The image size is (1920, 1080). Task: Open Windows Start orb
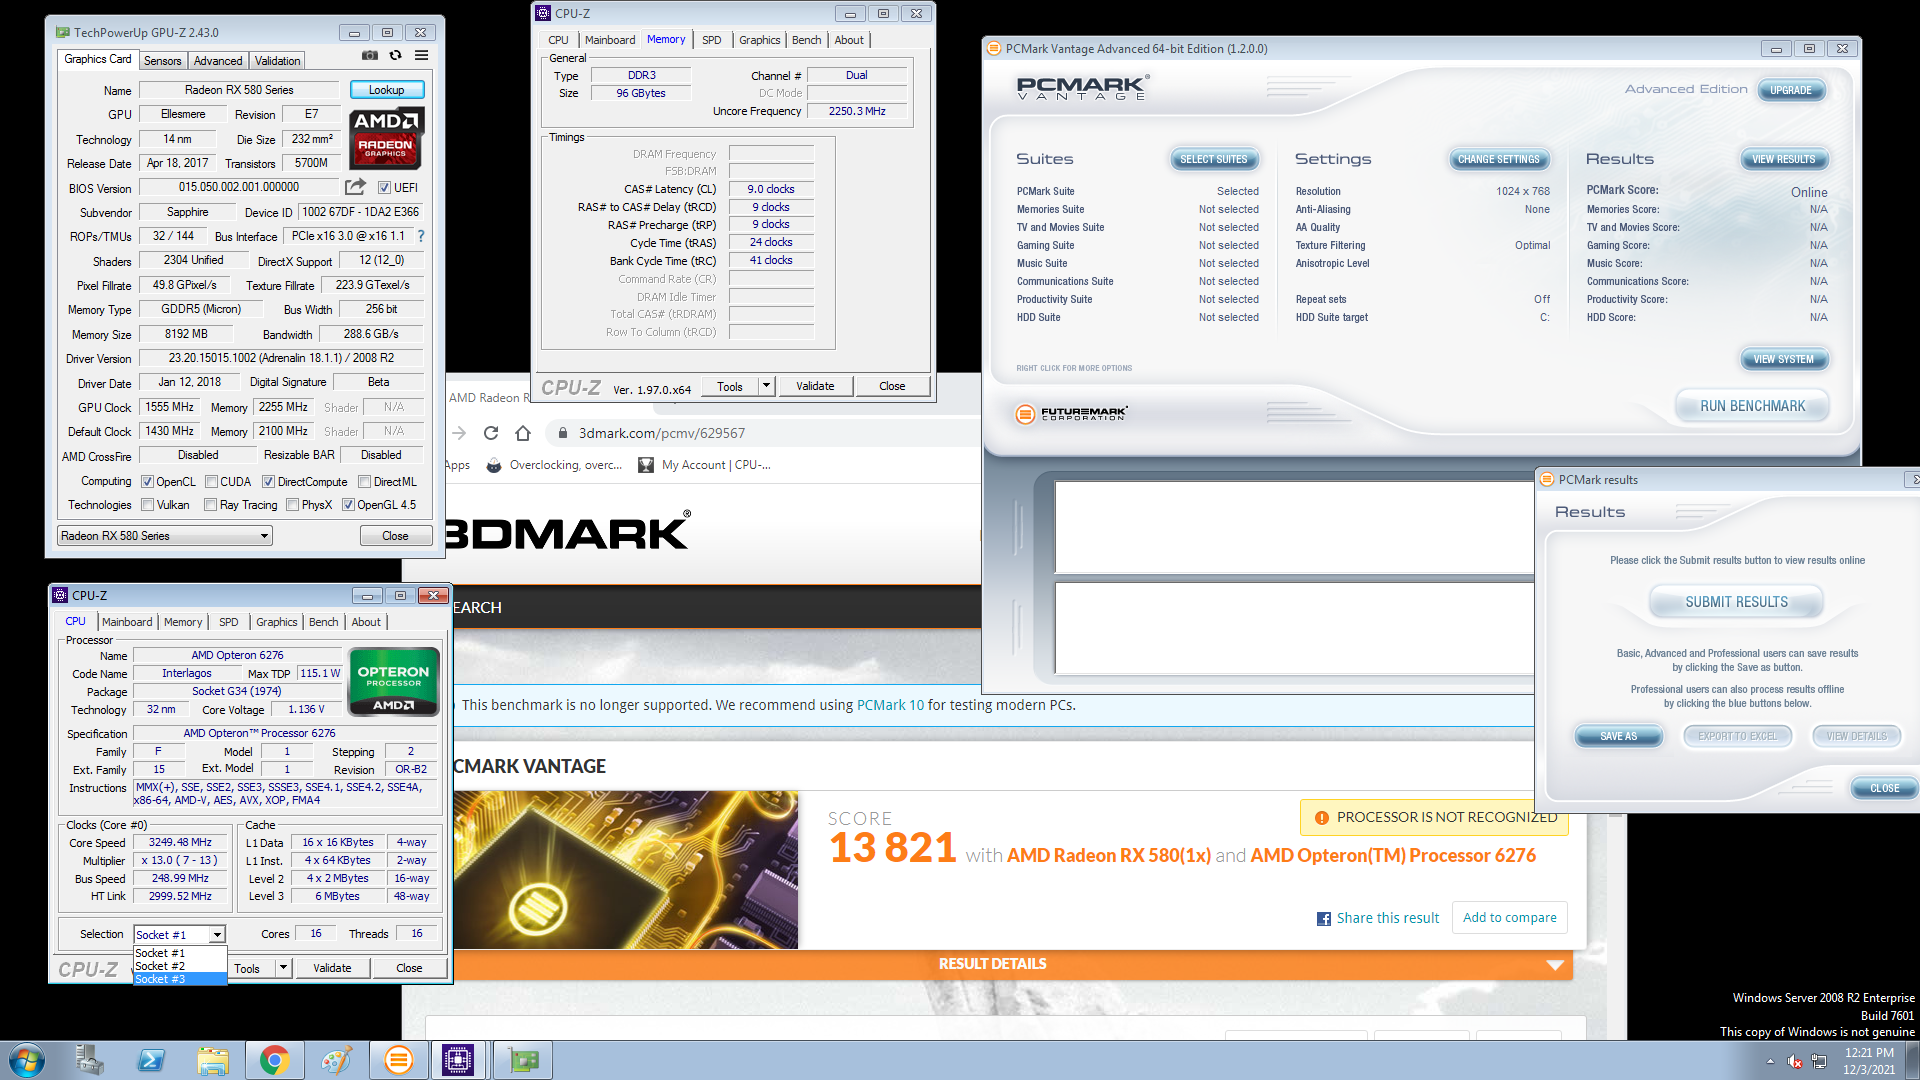(x=27, y=1060)
